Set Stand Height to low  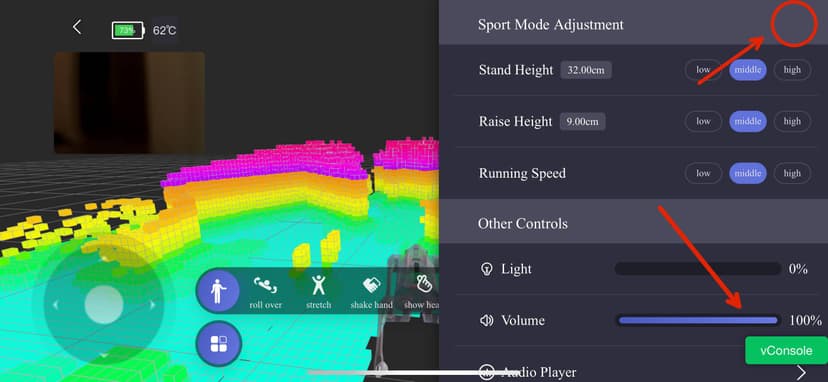click(x=703, y=70)
